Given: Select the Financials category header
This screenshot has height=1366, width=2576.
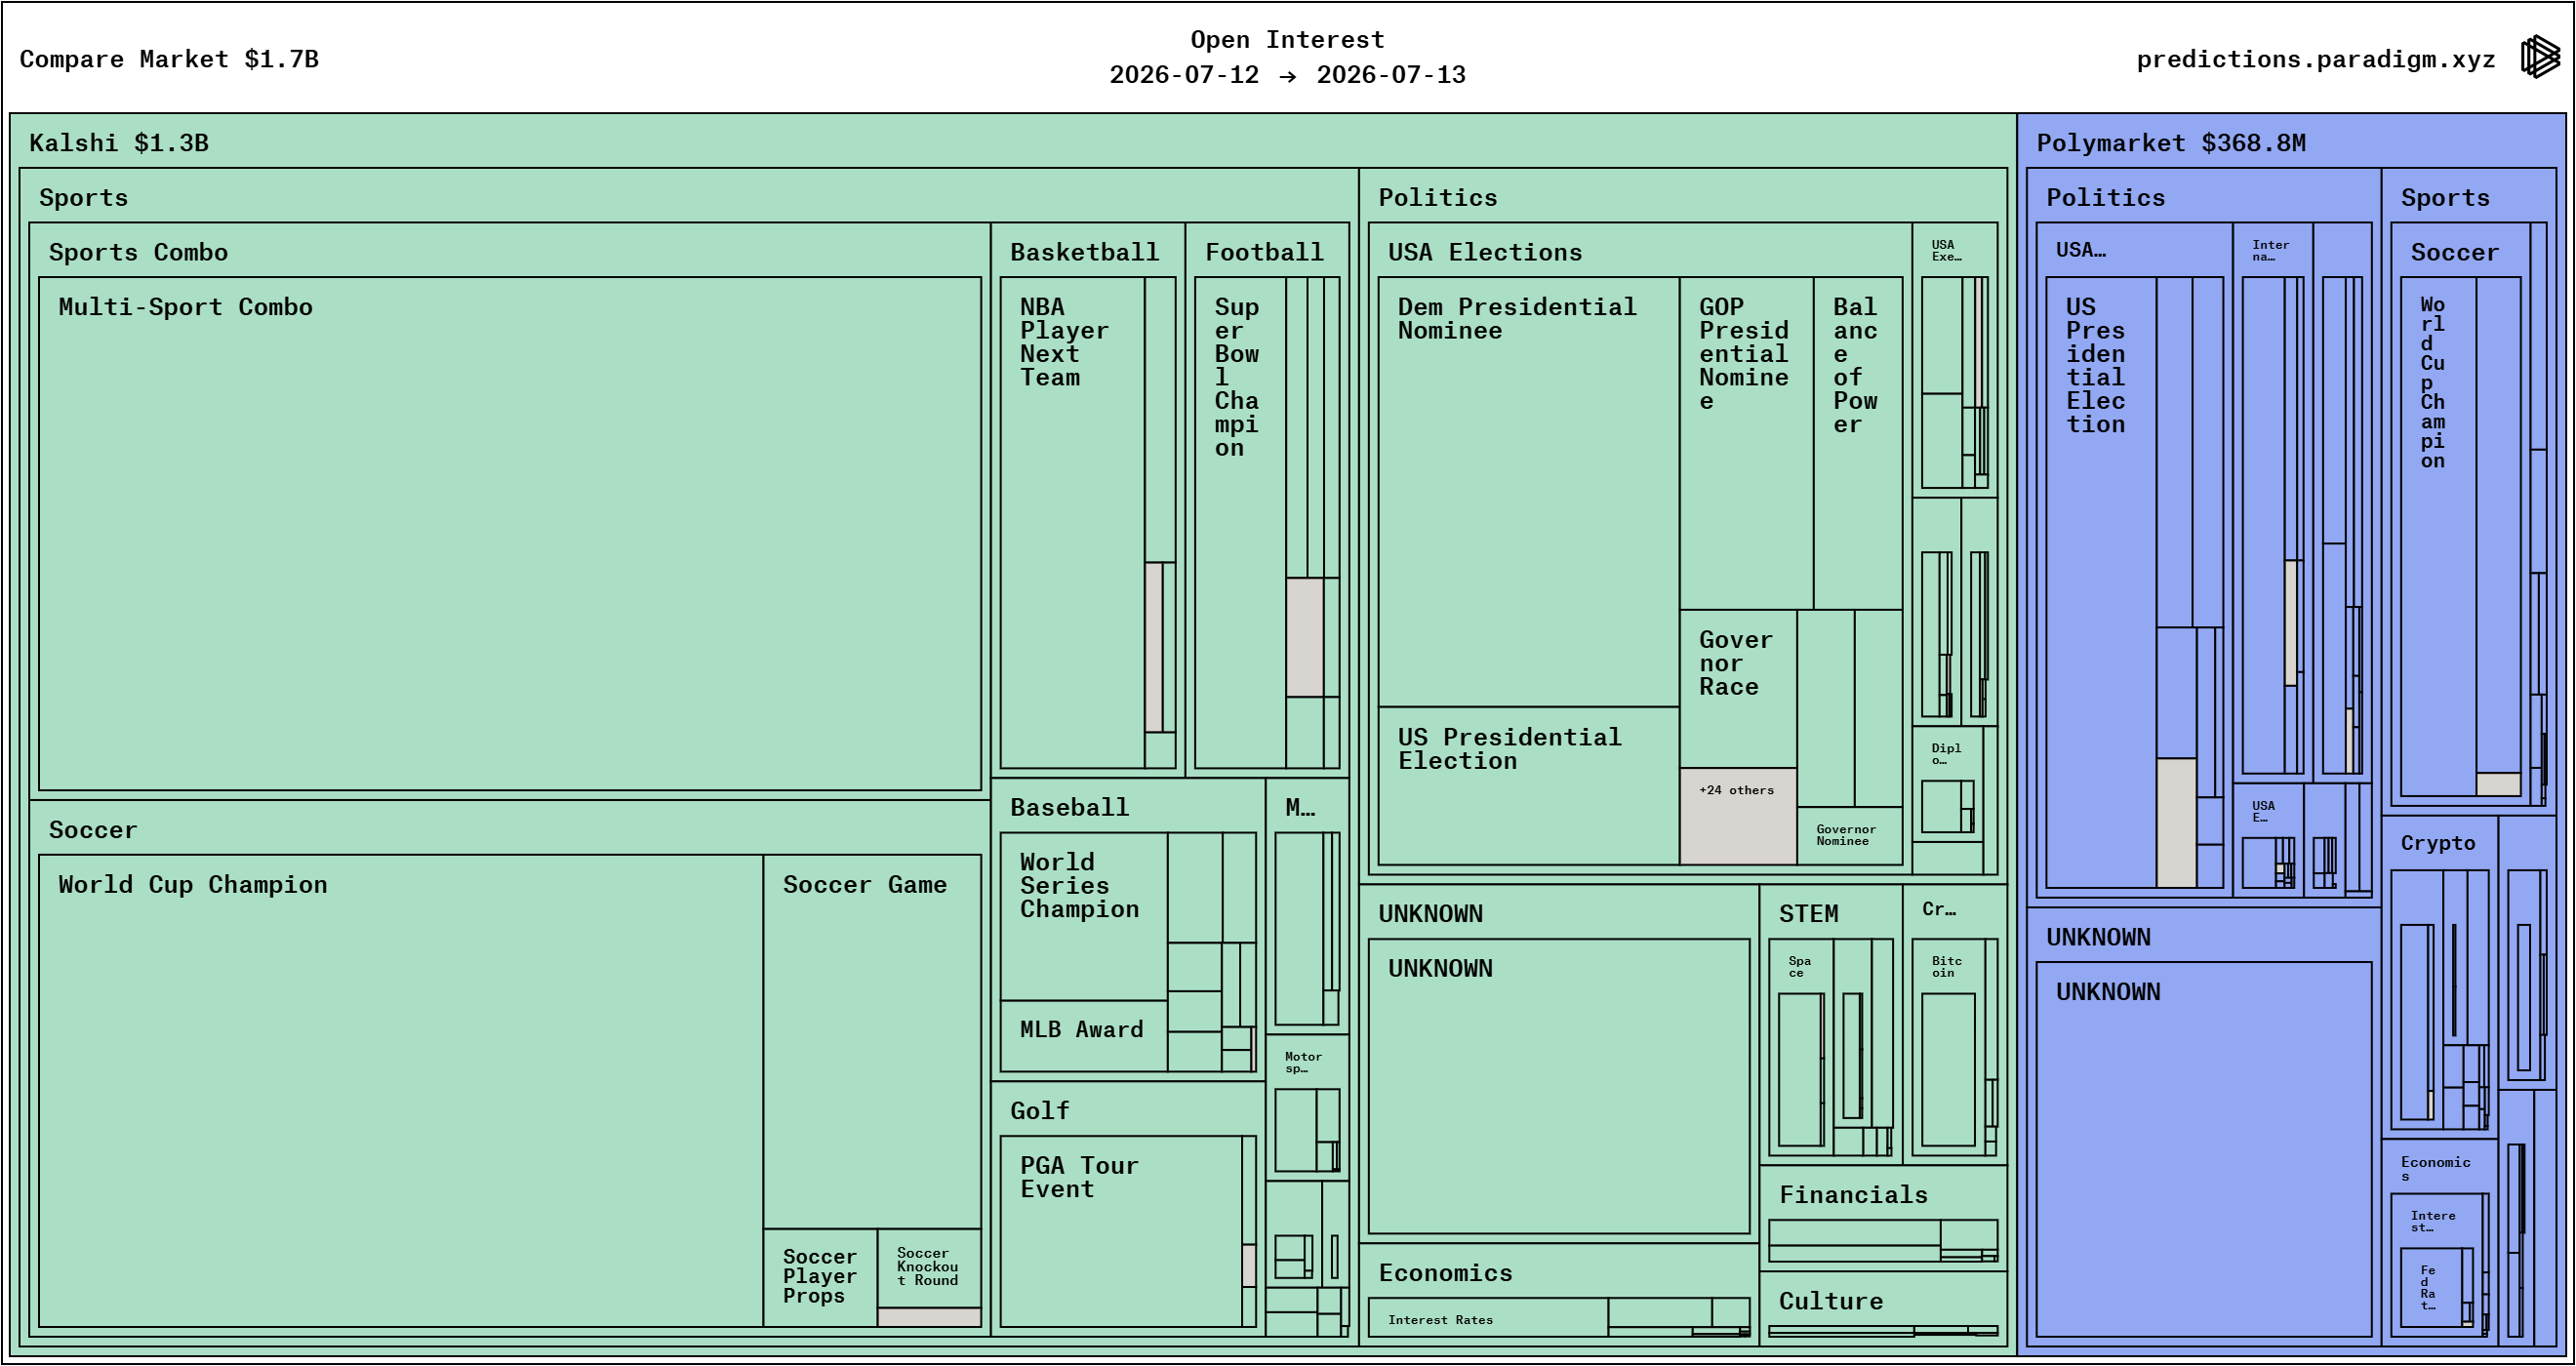Looking at the screenshot, I should 1853,1195.
